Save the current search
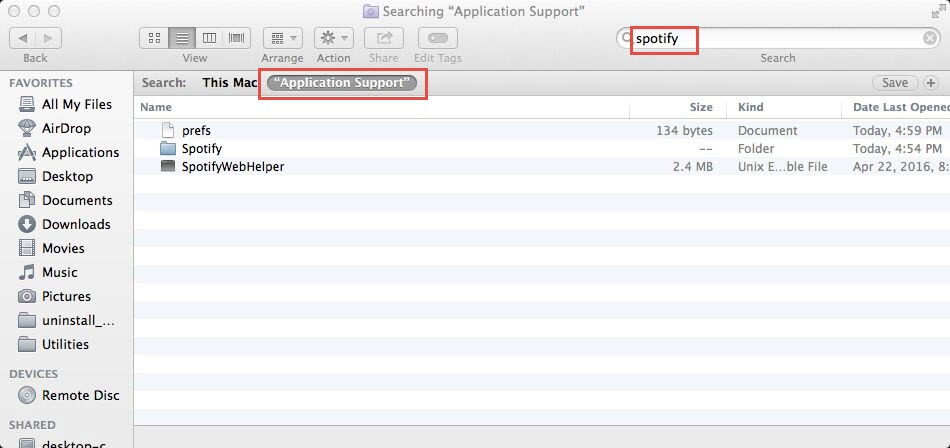 (894, 83)
